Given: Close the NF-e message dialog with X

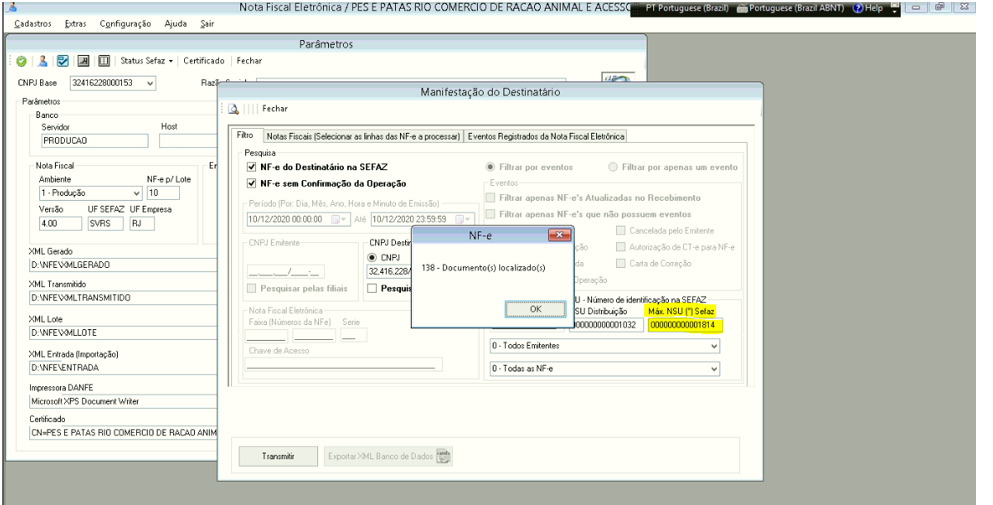Looking at the screenshot, I should point(559,236).
